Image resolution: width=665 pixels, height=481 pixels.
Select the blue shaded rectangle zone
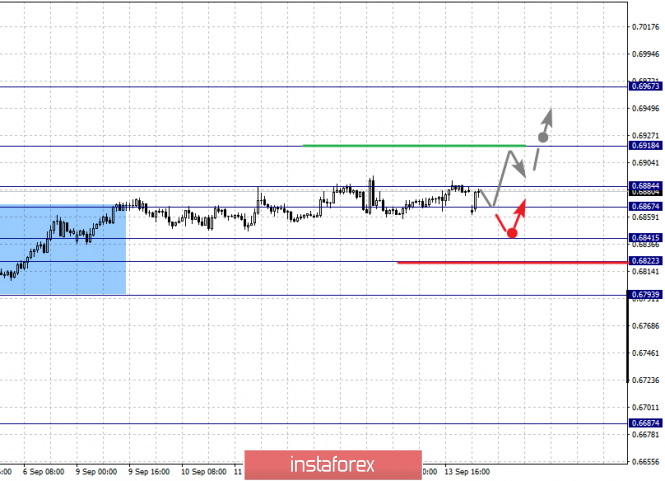pyautogui.click(x=63, y=250)
